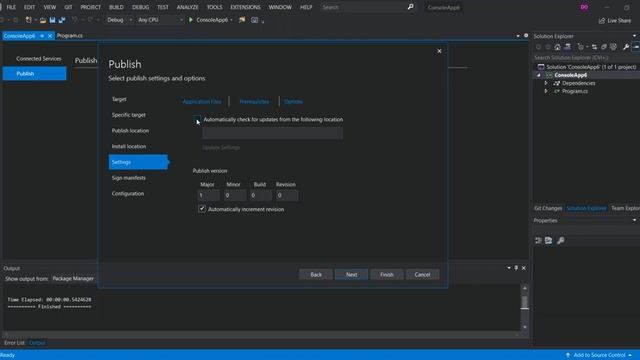Viewport: 640px width, 360px height.
Task: Click the Cancel button
Action: point(422,275)
